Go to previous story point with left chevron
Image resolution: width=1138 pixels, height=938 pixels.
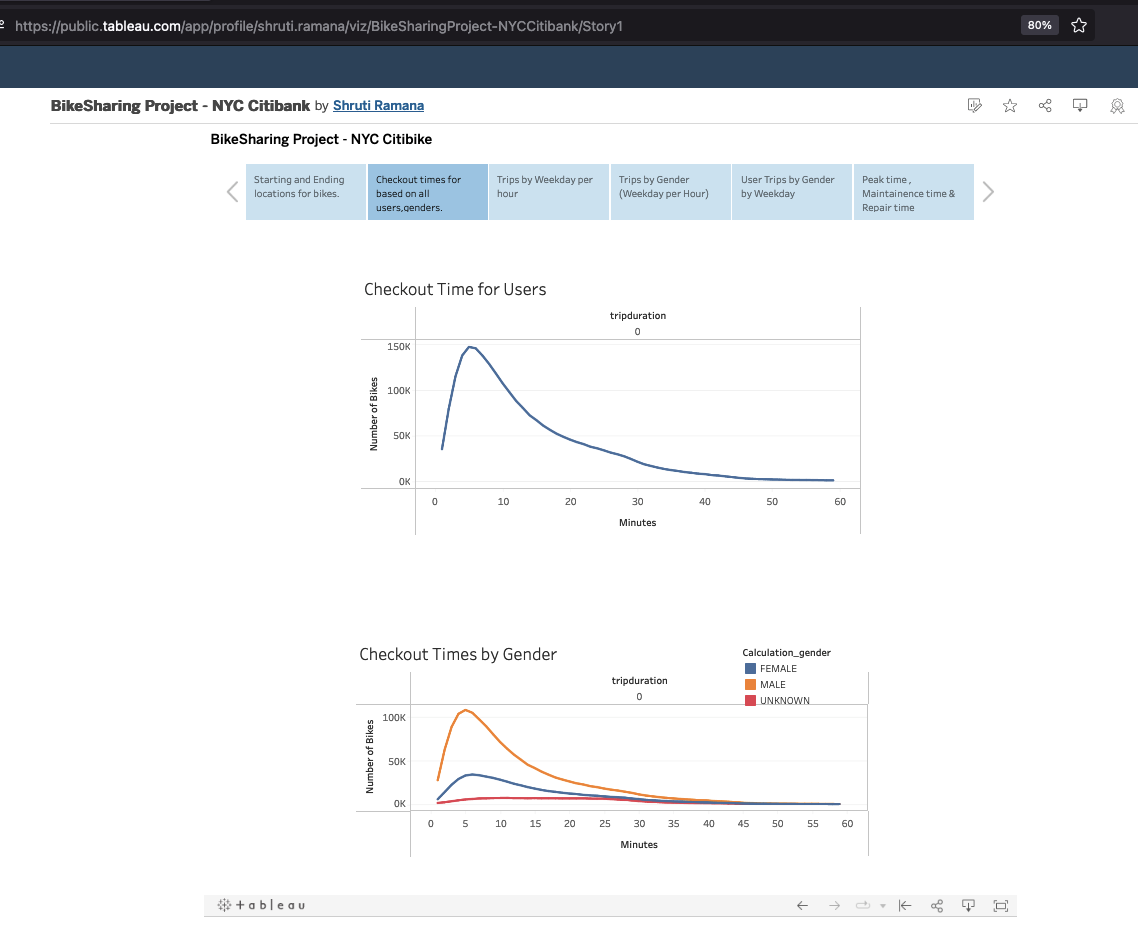click(232, 192)
